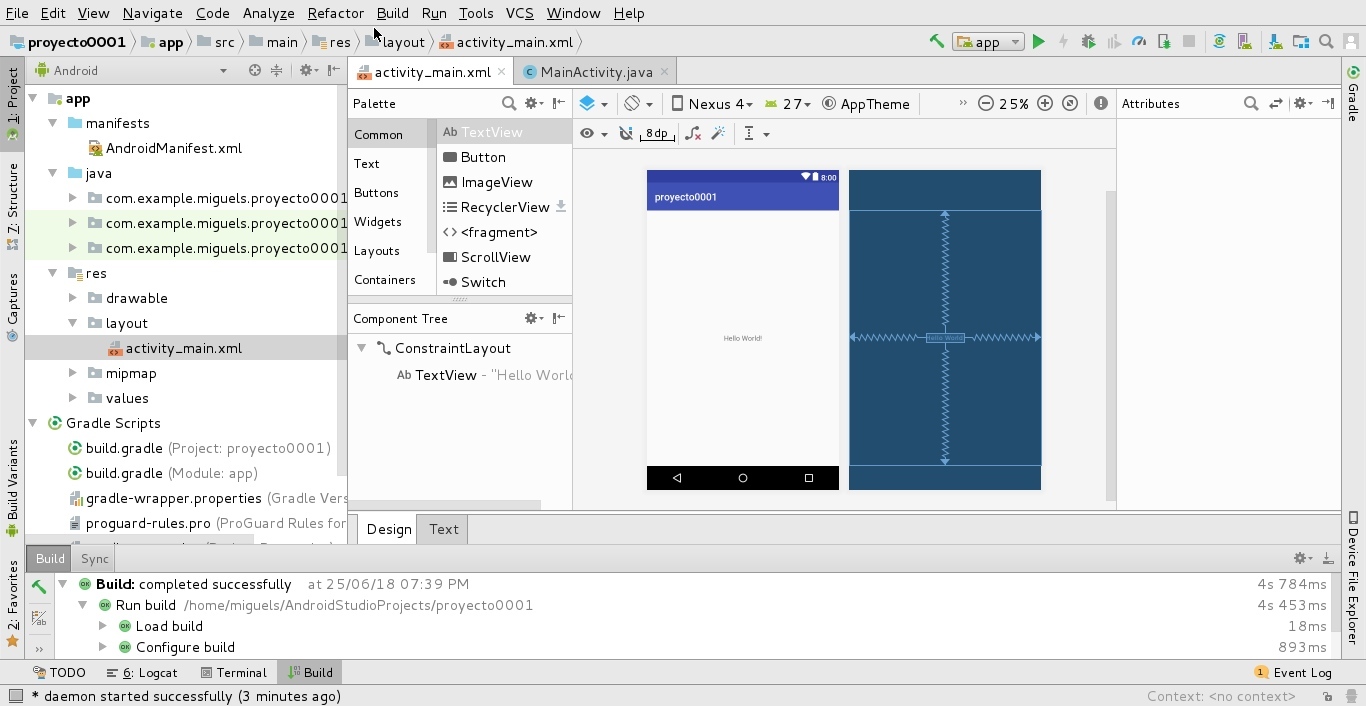Click the Infer Constraints magic wand
Viewport: 1366px width, 706px height.
point(718,133)
